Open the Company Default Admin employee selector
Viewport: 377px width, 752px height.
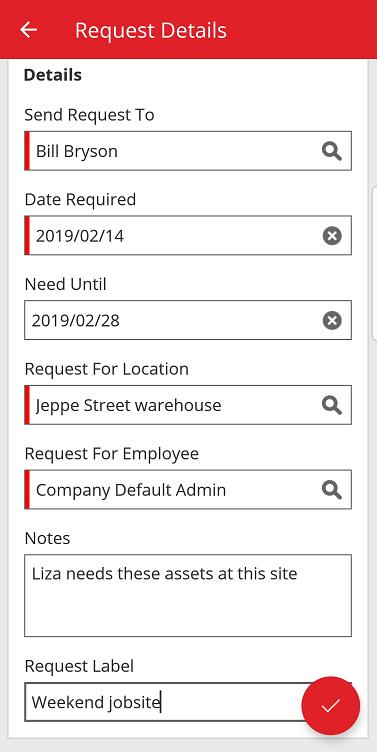coord(188,489)
